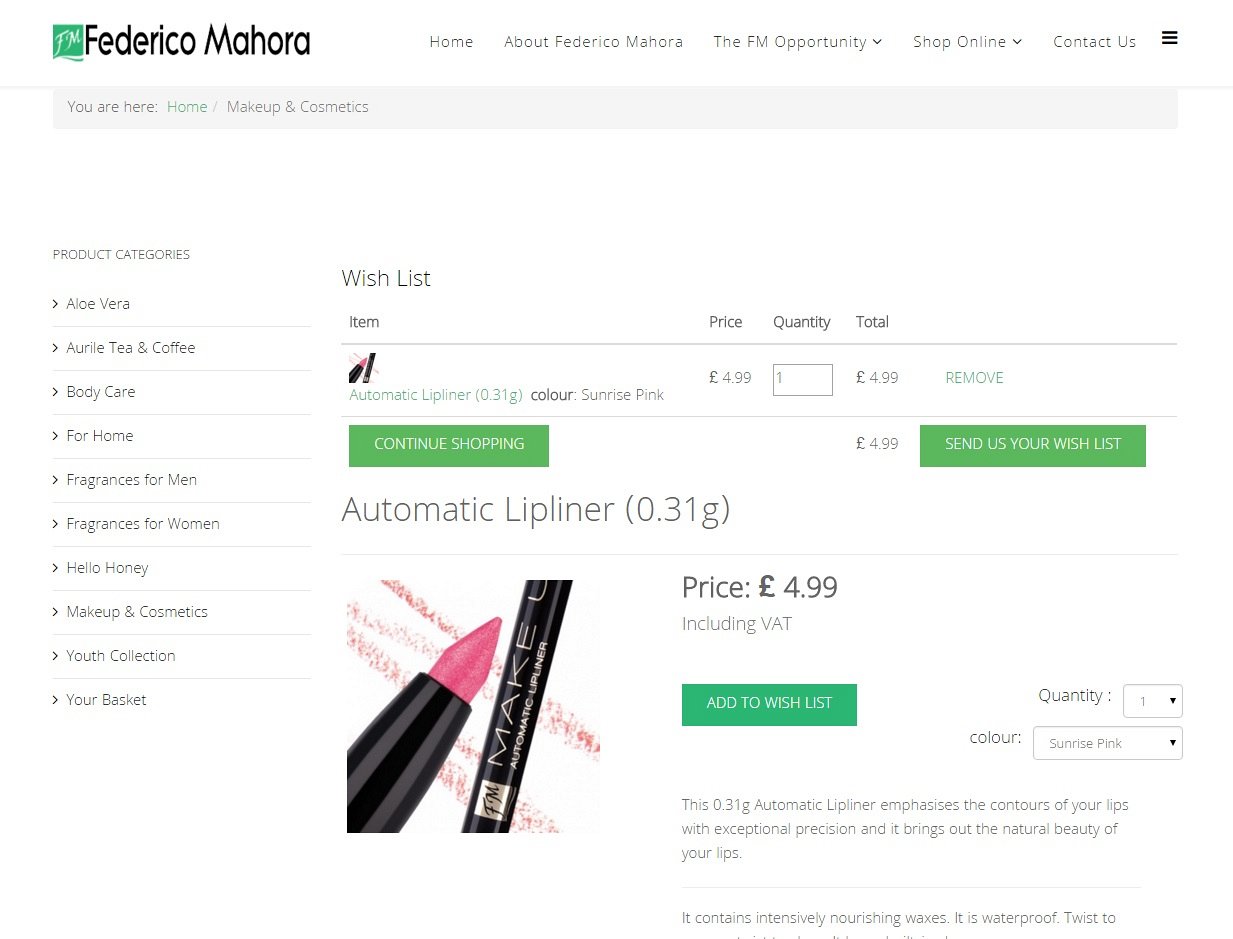The image size is (1233, 939).
Task: Expand the Shop Online menu
Action: click(x=967, y=42)
